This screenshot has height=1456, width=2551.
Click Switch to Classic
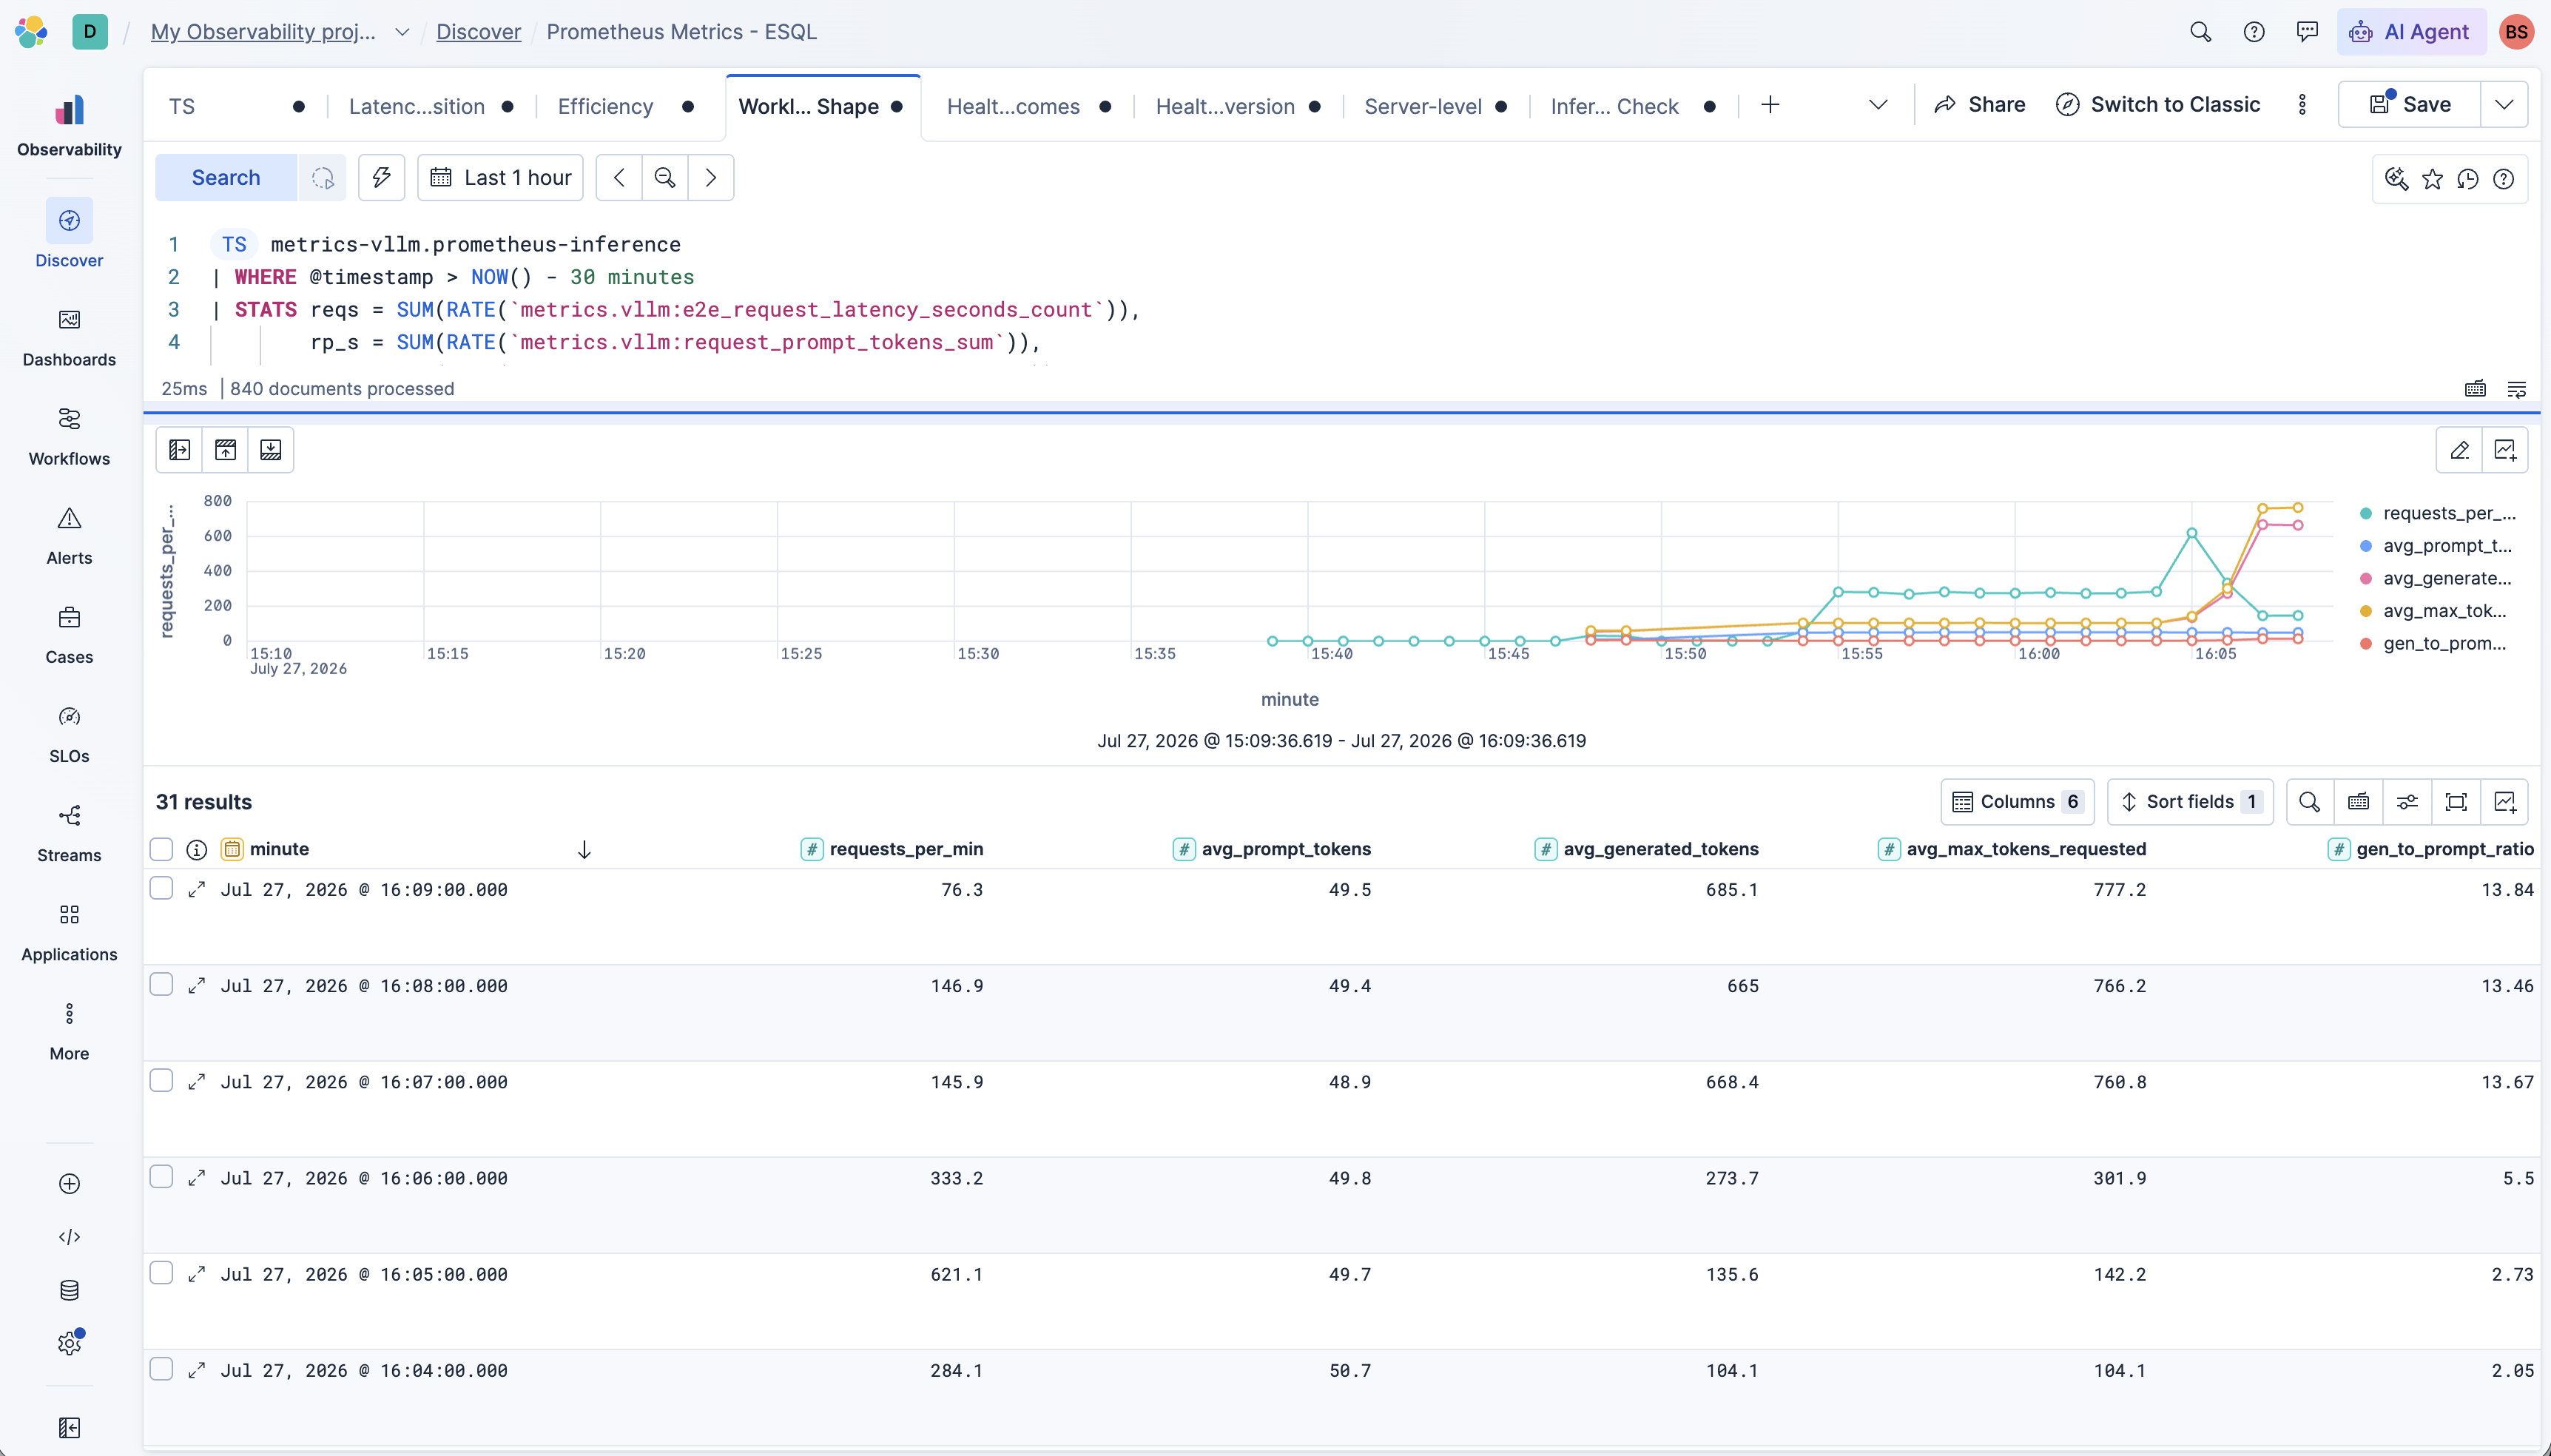click(x=2158, y=105)
